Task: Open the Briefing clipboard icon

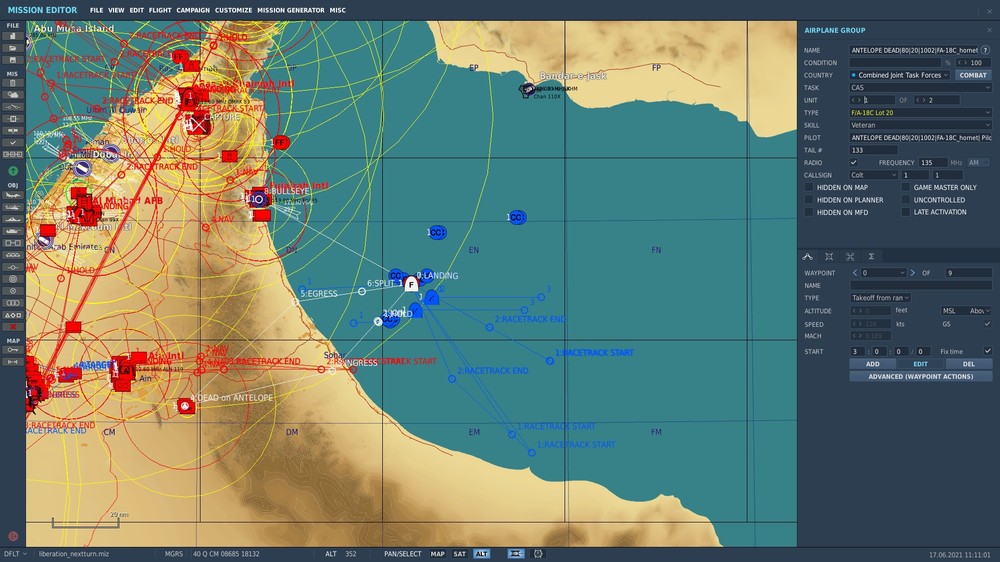Action: click(13, 83)
